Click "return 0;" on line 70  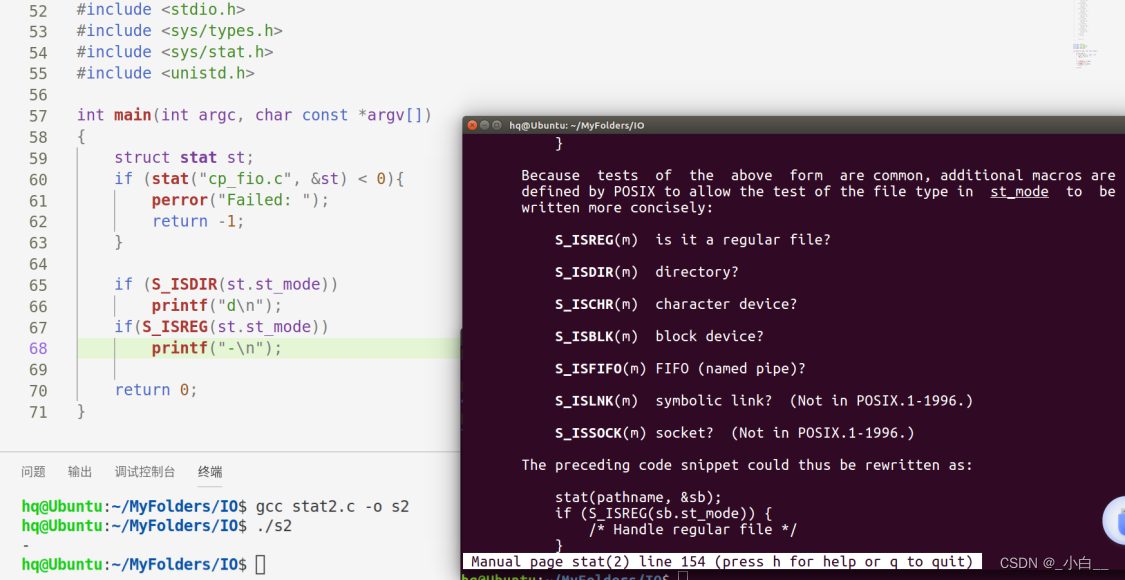(x=156, y=390)
